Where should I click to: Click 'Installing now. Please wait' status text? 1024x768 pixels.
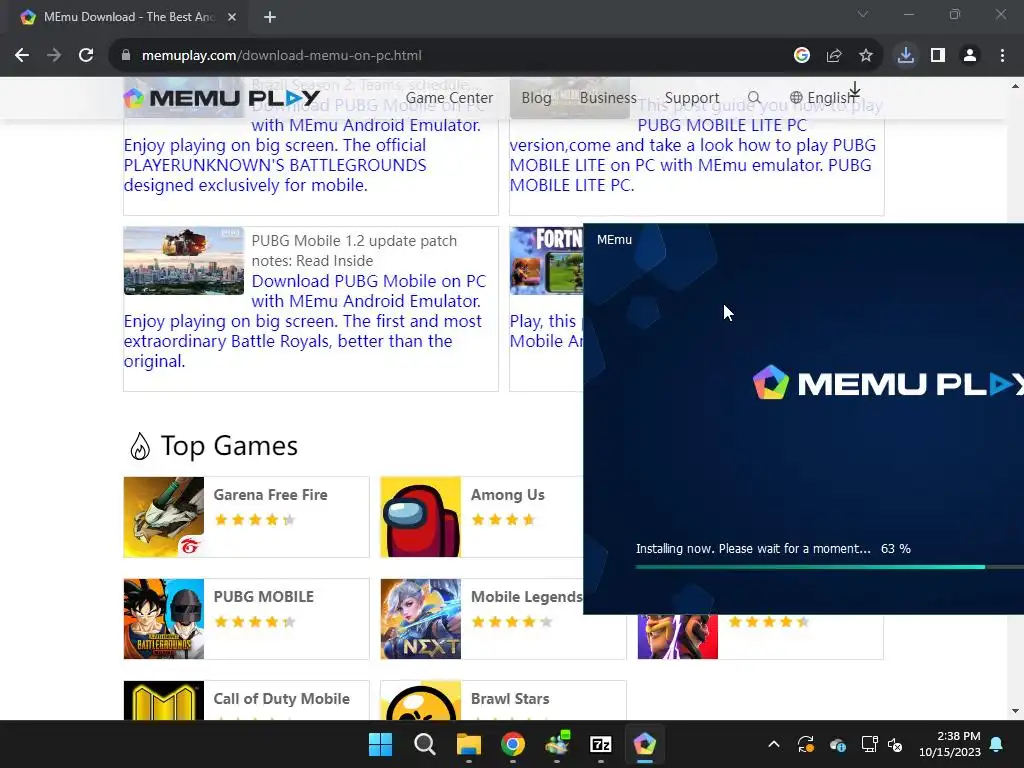coord(753,549)
